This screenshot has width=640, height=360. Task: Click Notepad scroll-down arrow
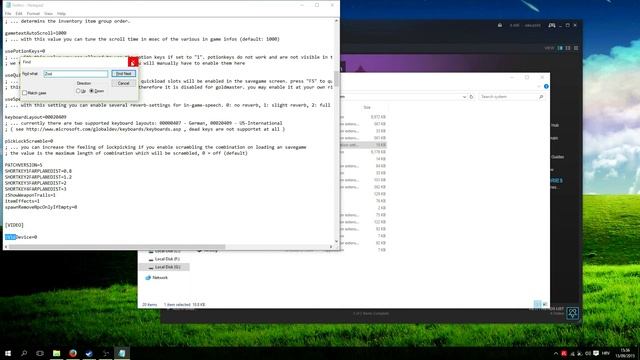tap(337, 241)
